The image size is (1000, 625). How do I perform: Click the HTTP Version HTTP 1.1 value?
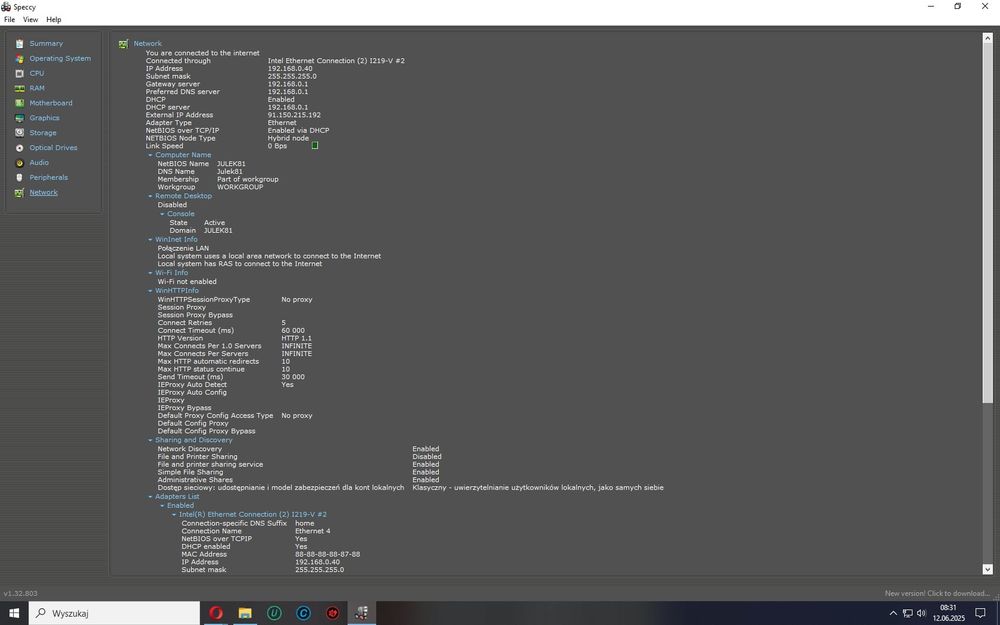(x=297, y=338)
